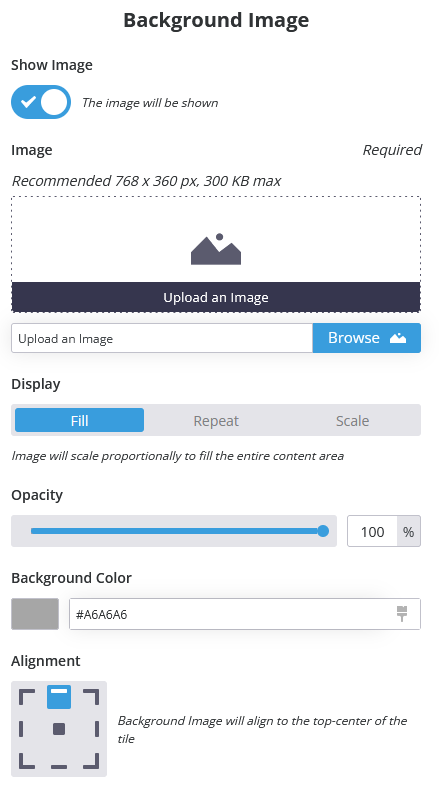Click the dark Upload an Image bar
The image size is (439, 790).
pyautogui.click(x=216, y=297)
